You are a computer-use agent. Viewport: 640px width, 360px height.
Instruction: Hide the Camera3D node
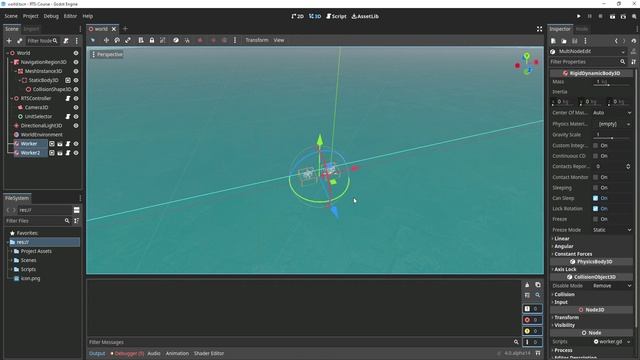tap(76, 107)
